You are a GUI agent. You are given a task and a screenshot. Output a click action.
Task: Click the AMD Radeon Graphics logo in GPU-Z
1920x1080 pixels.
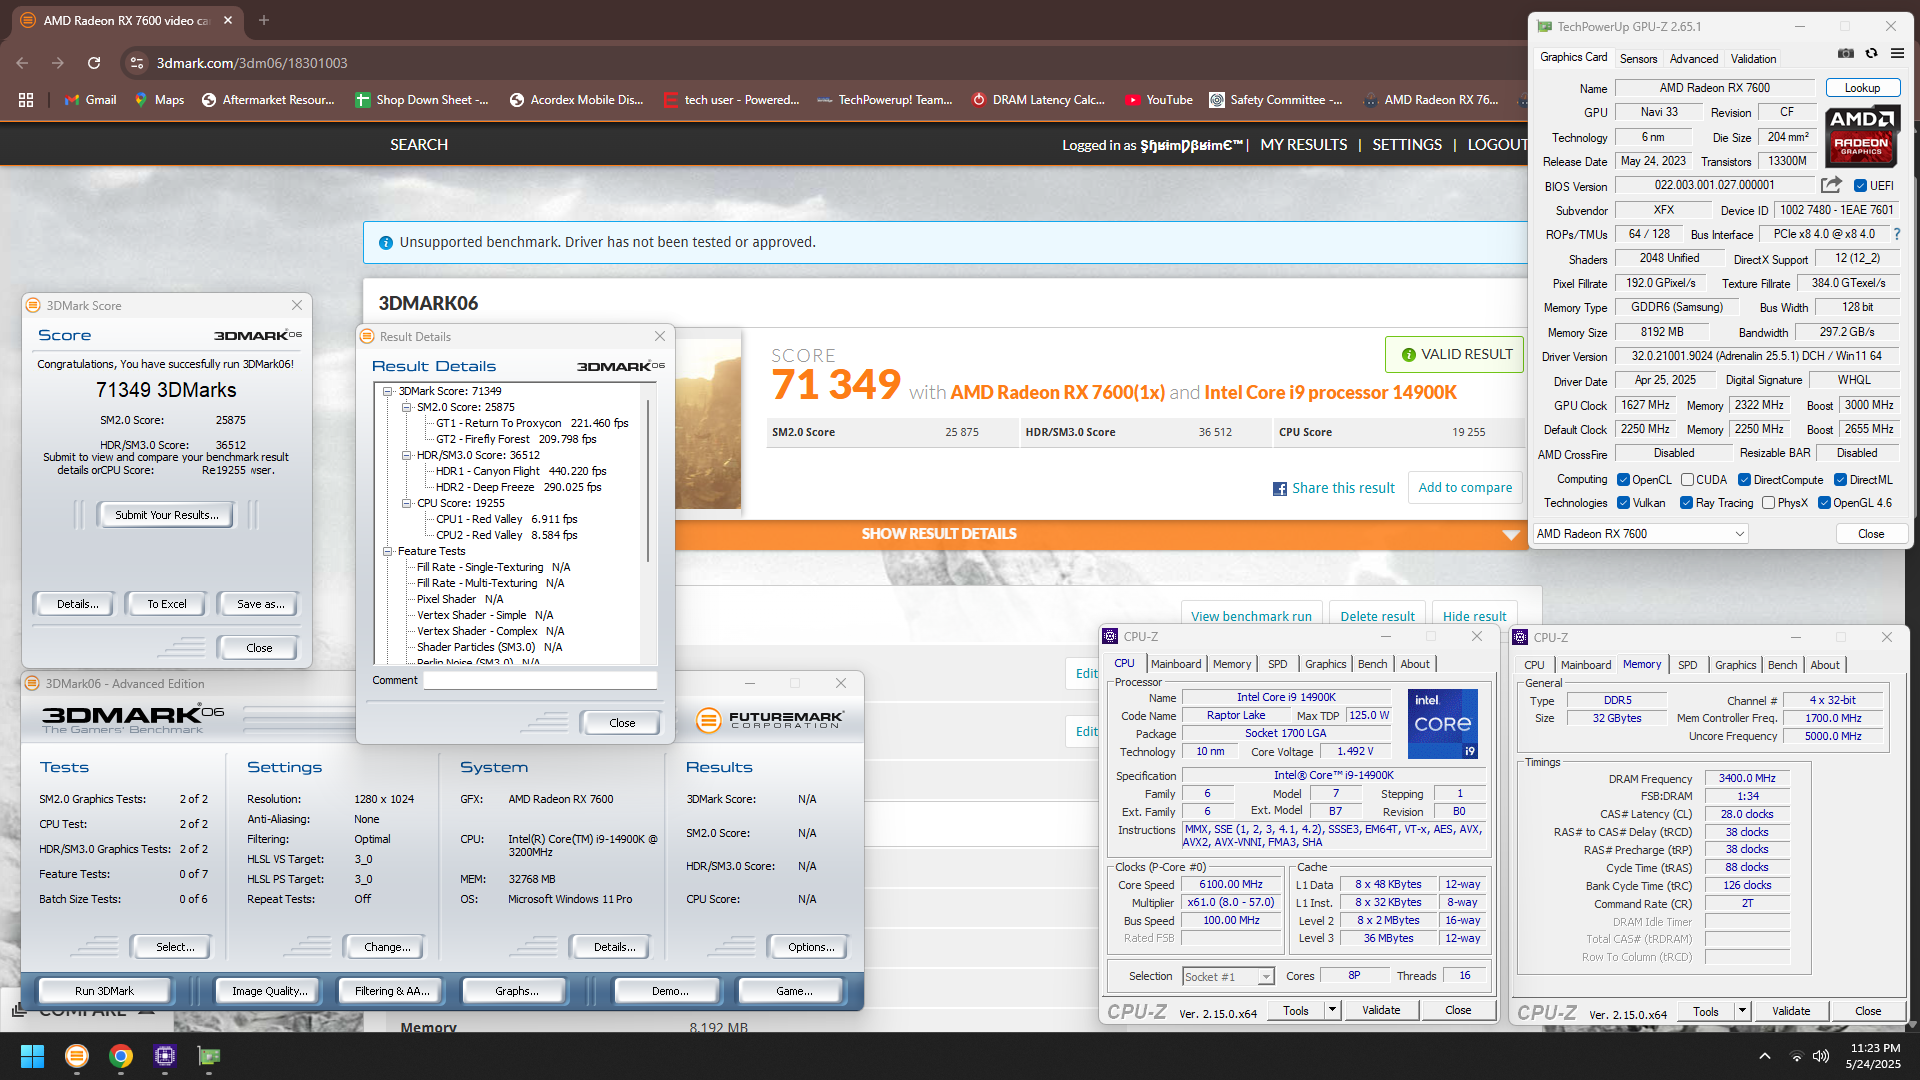coord(1861,137)
